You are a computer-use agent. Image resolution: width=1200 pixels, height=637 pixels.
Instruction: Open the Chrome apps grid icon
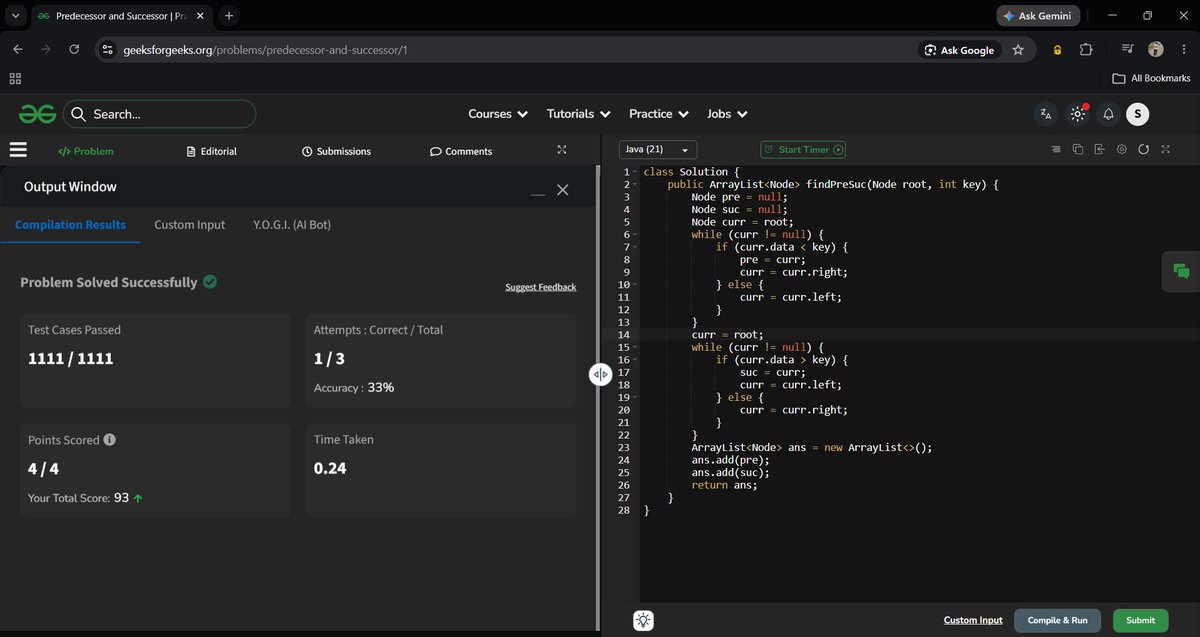click(x=15, y=78)
